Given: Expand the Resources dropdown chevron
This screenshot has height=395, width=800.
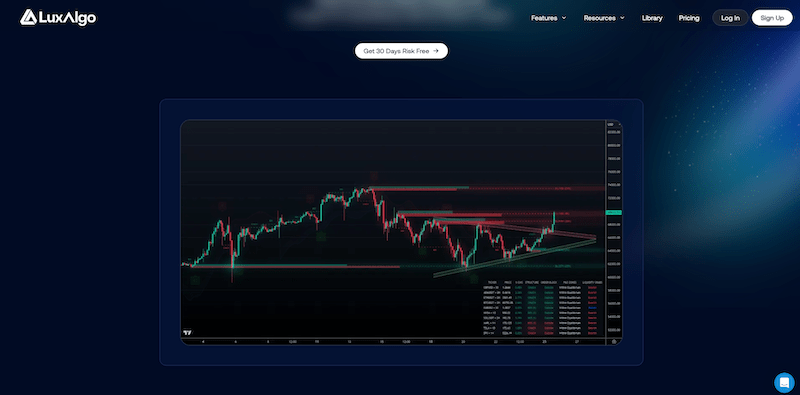Looking at the screenshot, I should click(622, 18).
